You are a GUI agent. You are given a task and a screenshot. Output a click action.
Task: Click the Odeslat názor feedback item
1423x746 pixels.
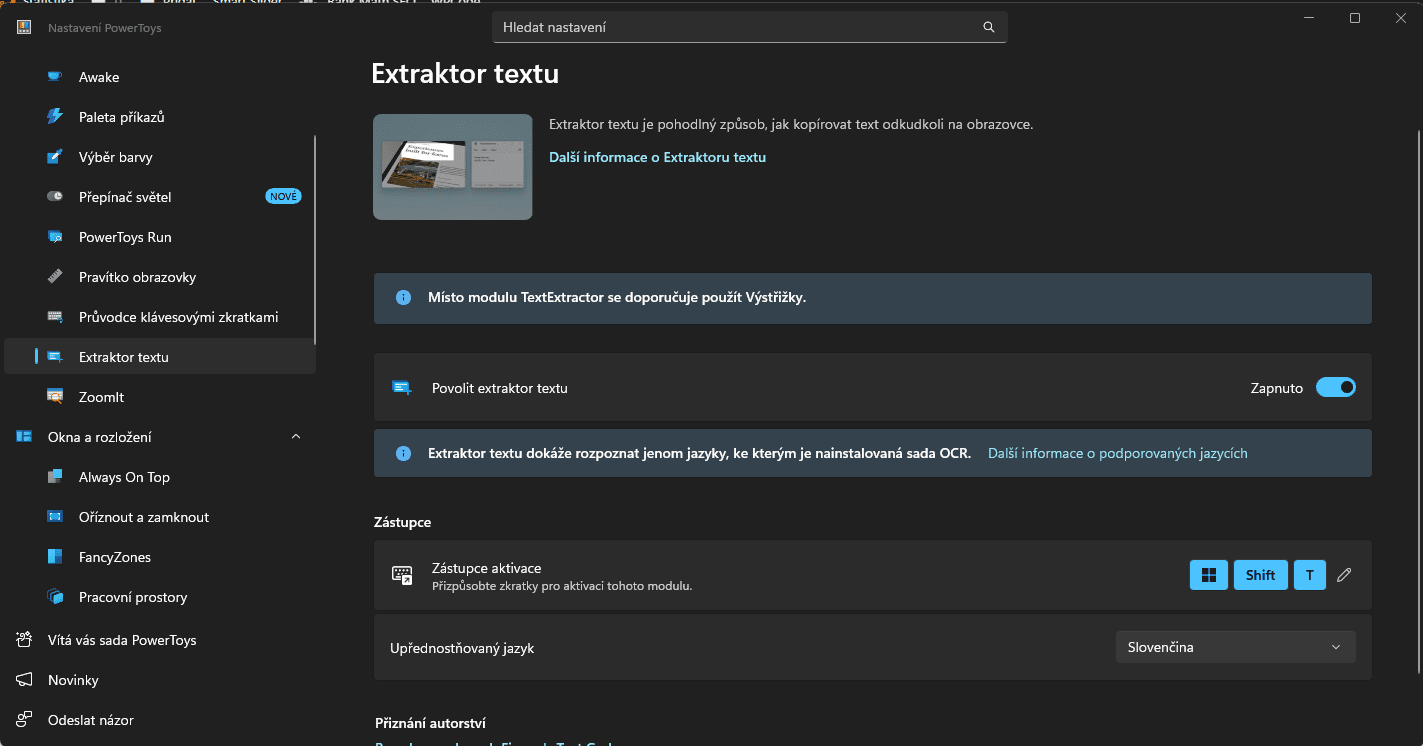click(90, 720)
